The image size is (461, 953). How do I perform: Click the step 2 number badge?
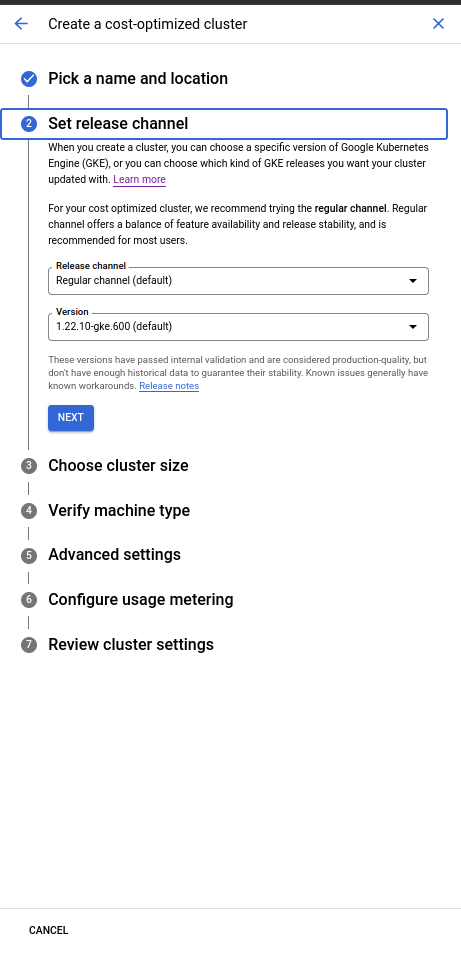tap(29, 124)
